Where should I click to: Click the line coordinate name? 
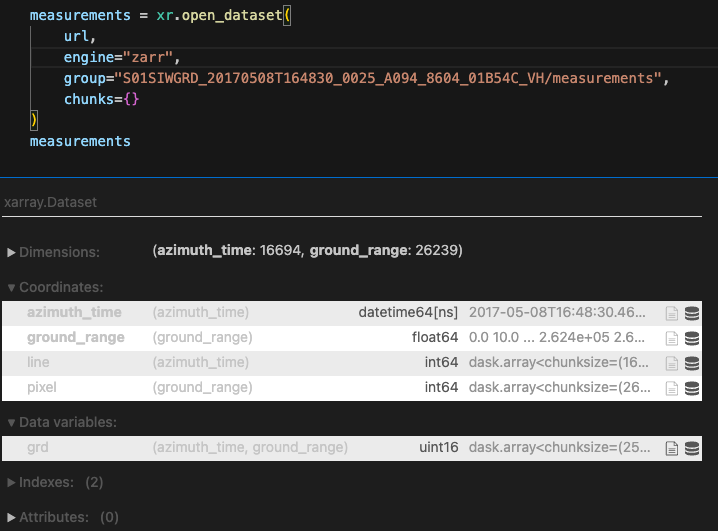38,362
